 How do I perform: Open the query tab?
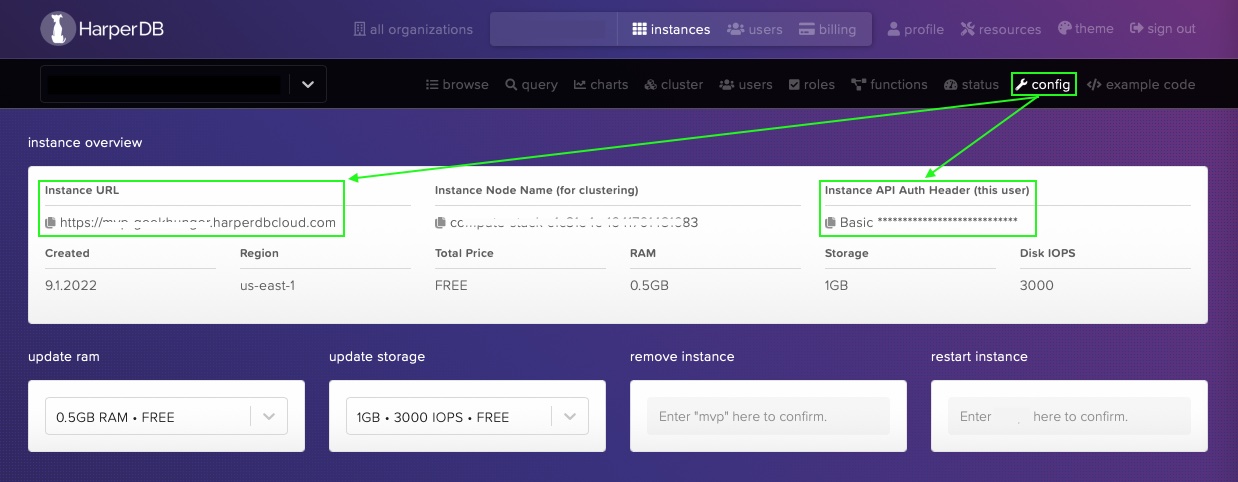[x=531, y=85]
